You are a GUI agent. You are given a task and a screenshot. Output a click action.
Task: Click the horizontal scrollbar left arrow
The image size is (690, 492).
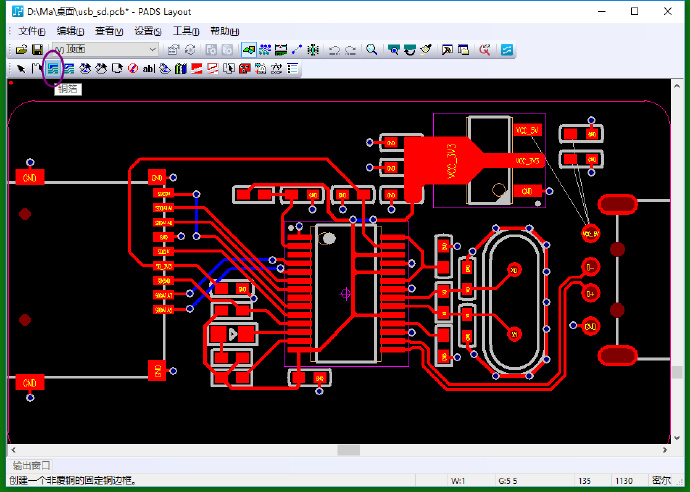click(x=14, y=450)
